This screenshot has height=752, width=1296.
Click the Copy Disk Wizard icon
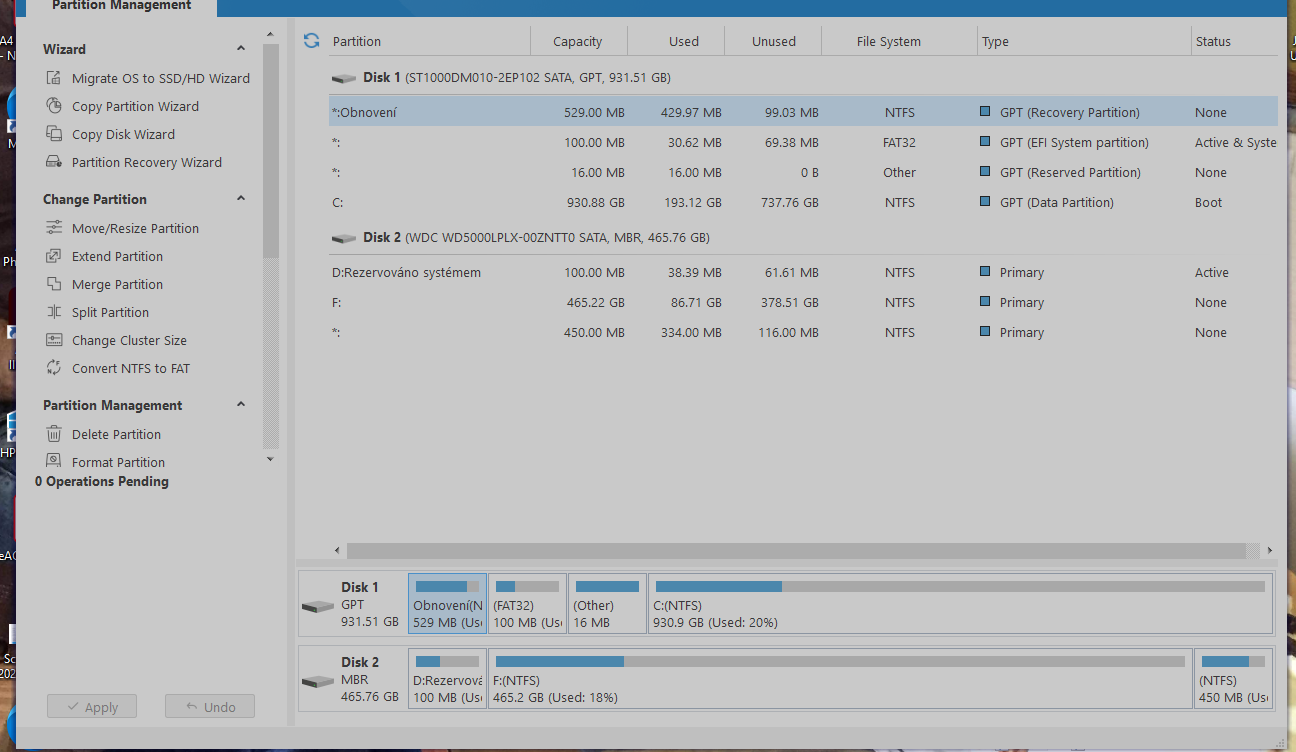click(54, 134)
